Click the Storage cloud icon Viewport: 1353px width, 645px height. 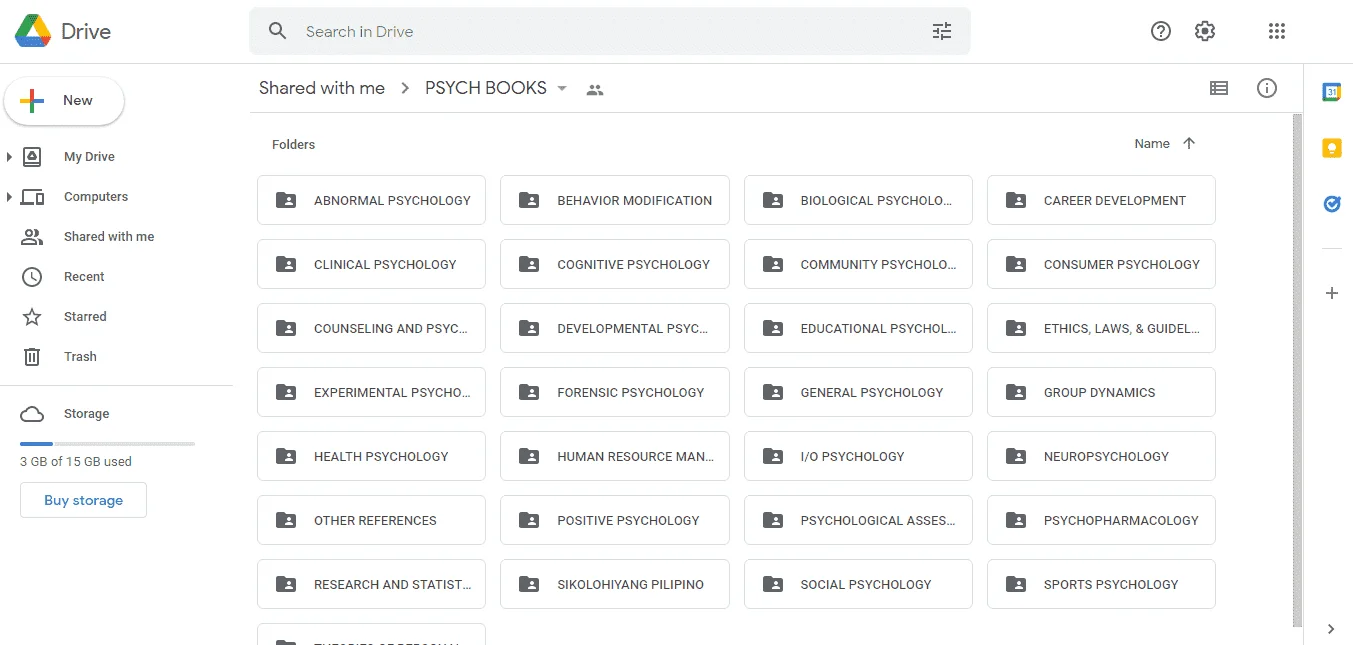tap(32, 414)
